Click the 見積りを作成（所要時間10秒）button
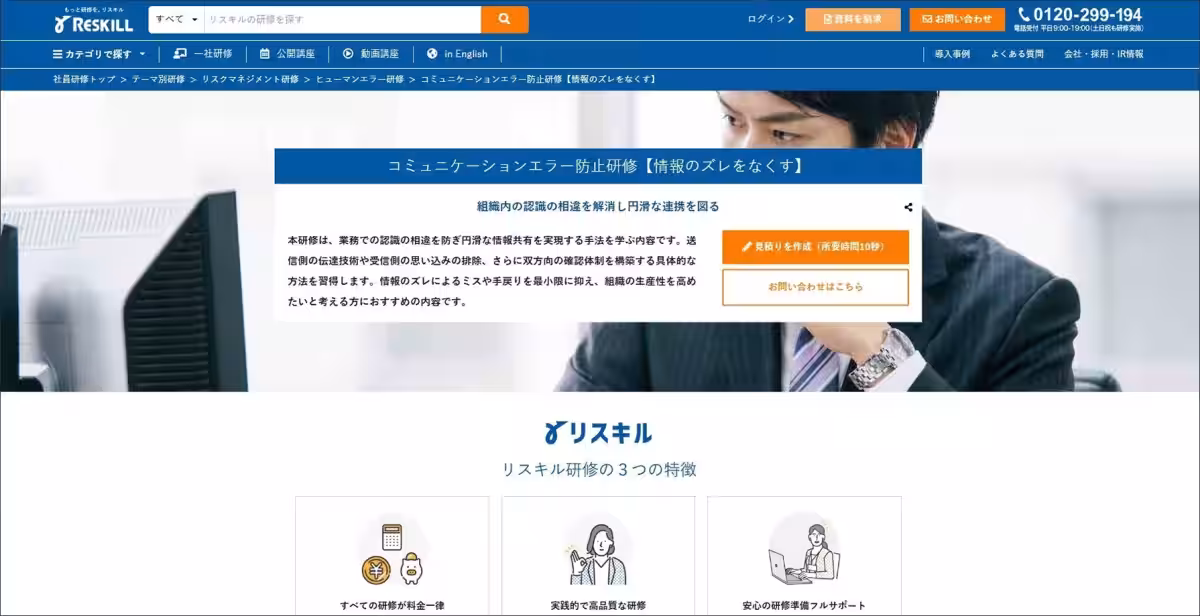Screen dimensions: 1200x616 pos(815,246)
